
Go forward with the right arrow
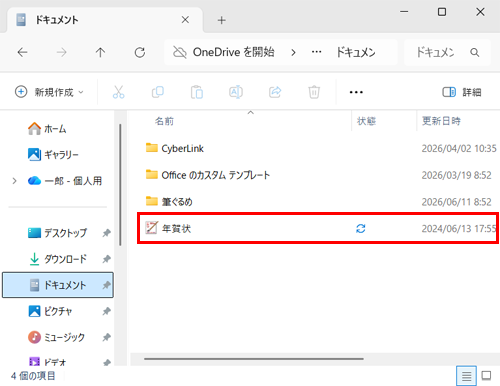[61, 52]
